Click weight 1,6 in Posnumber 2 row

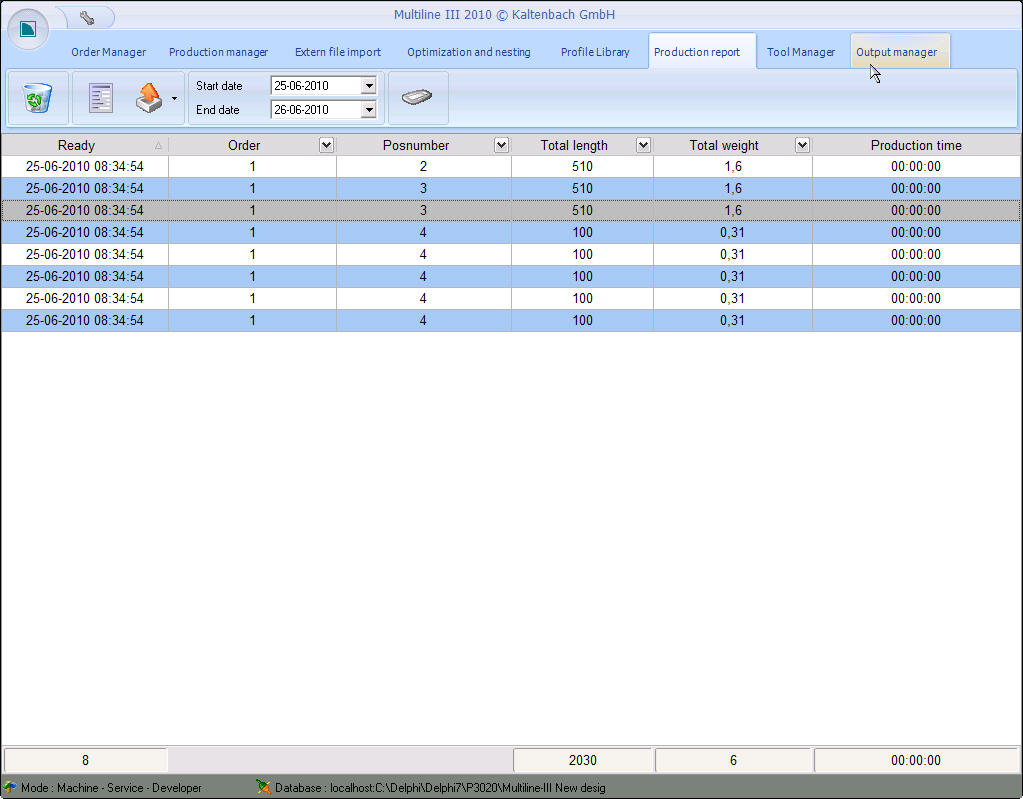tap(733, 166)
